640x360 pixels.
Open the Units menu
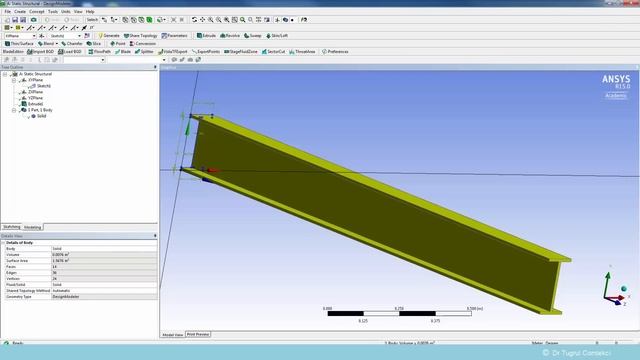[66, 11]
